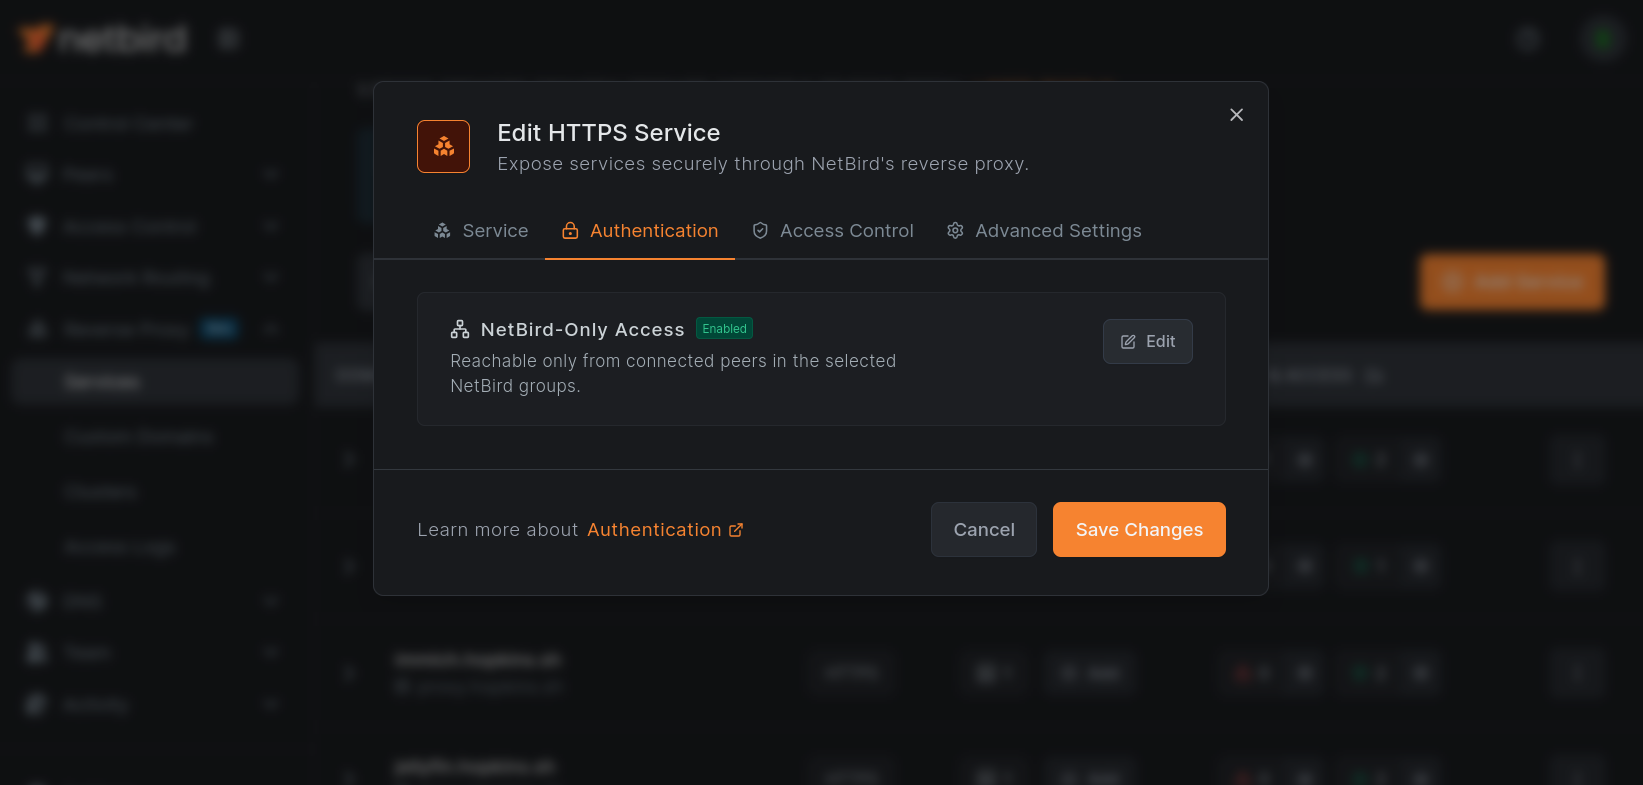Click the reverse proxy description subtitle
The width and height of the screenshot is (1643, 785).
(x=763, y=164)
